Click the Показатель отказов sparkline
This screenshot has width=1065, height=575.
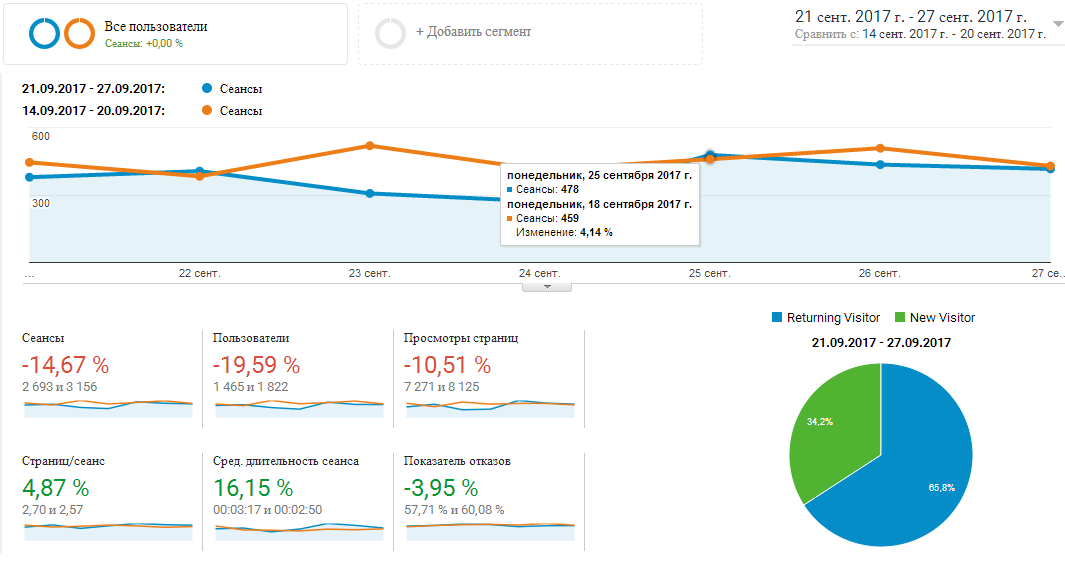[x=490, y=531]
